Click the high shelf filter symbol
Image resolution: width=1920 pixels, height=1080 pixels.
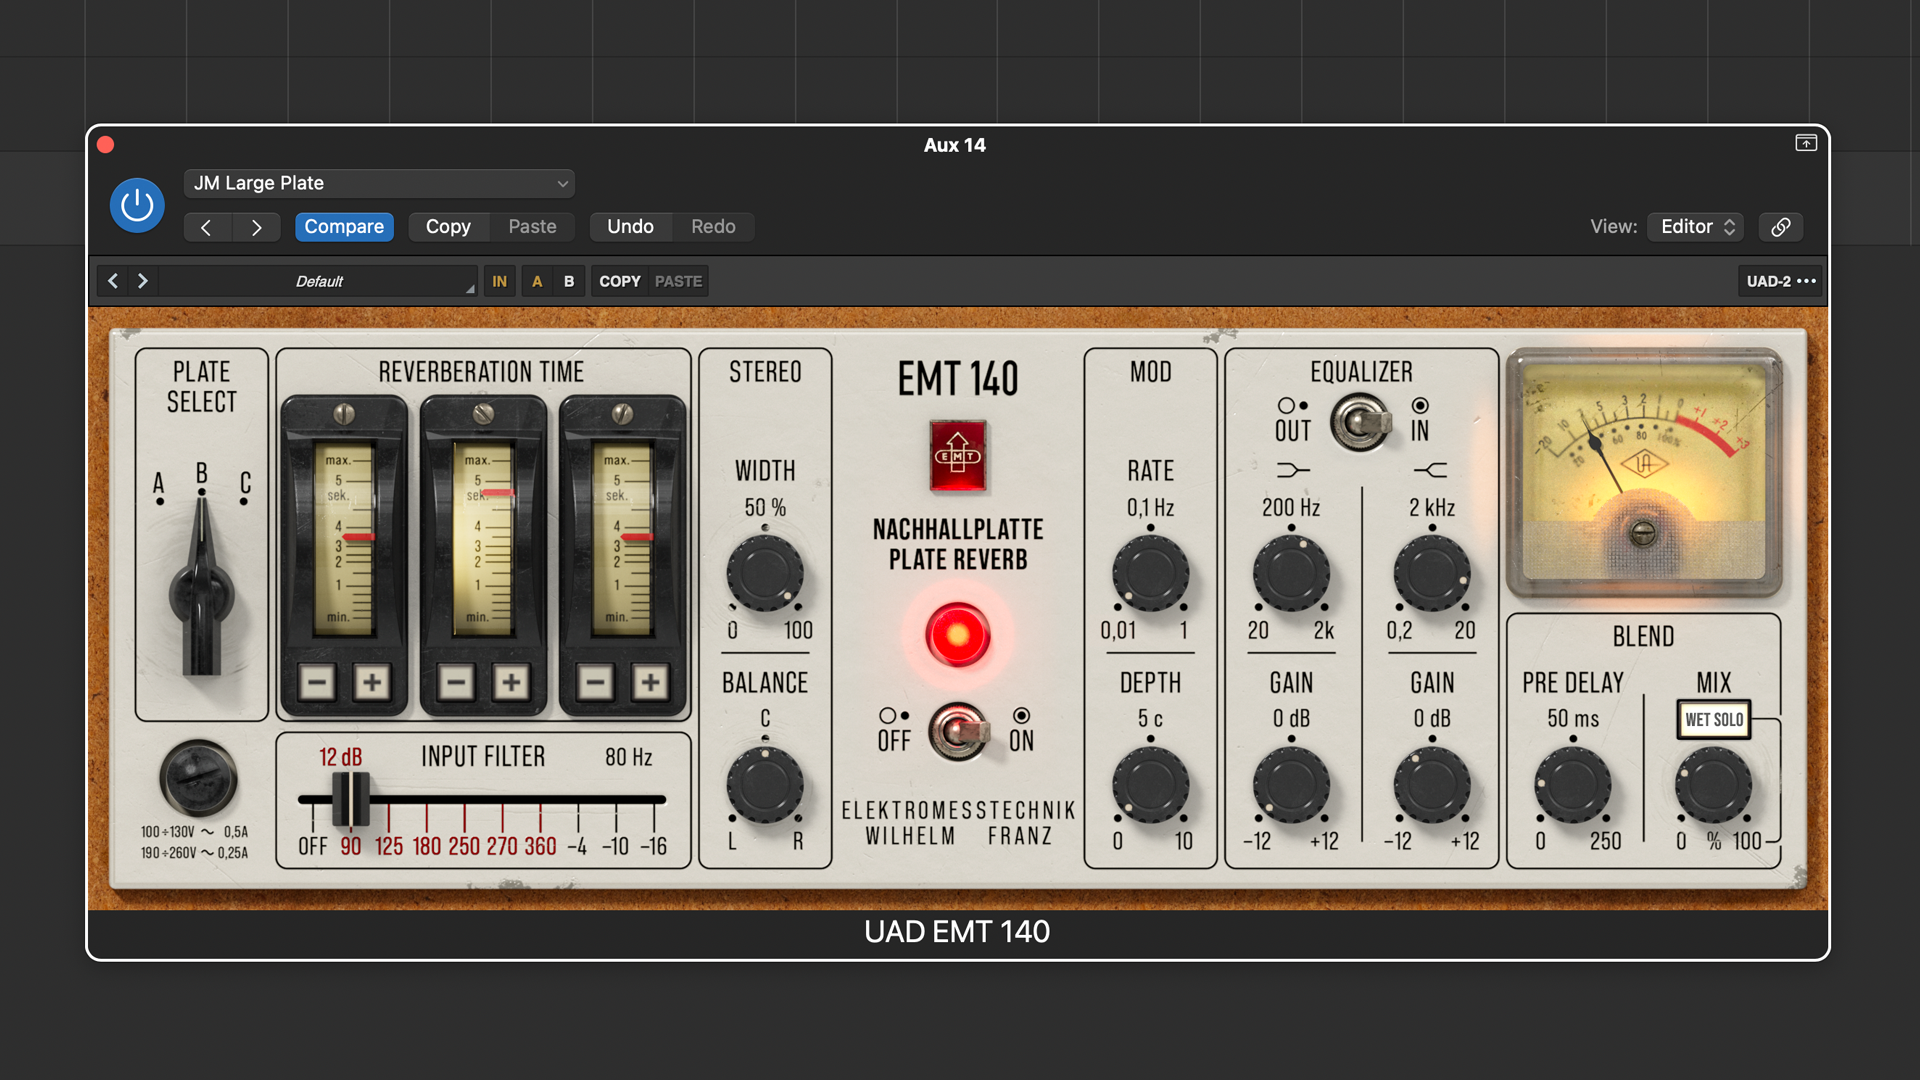coord(1431,470)
